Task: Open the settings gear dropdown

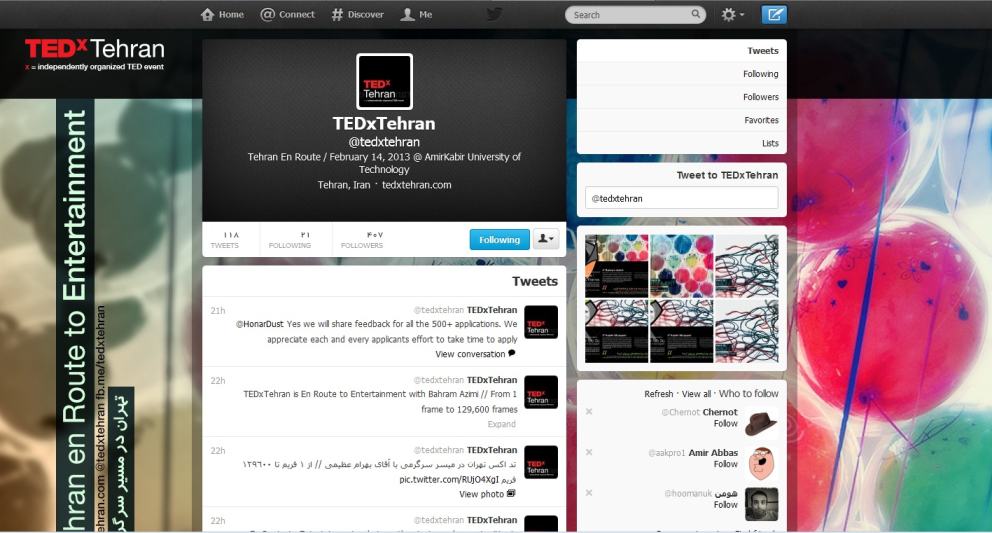Action: click(733, 15)
